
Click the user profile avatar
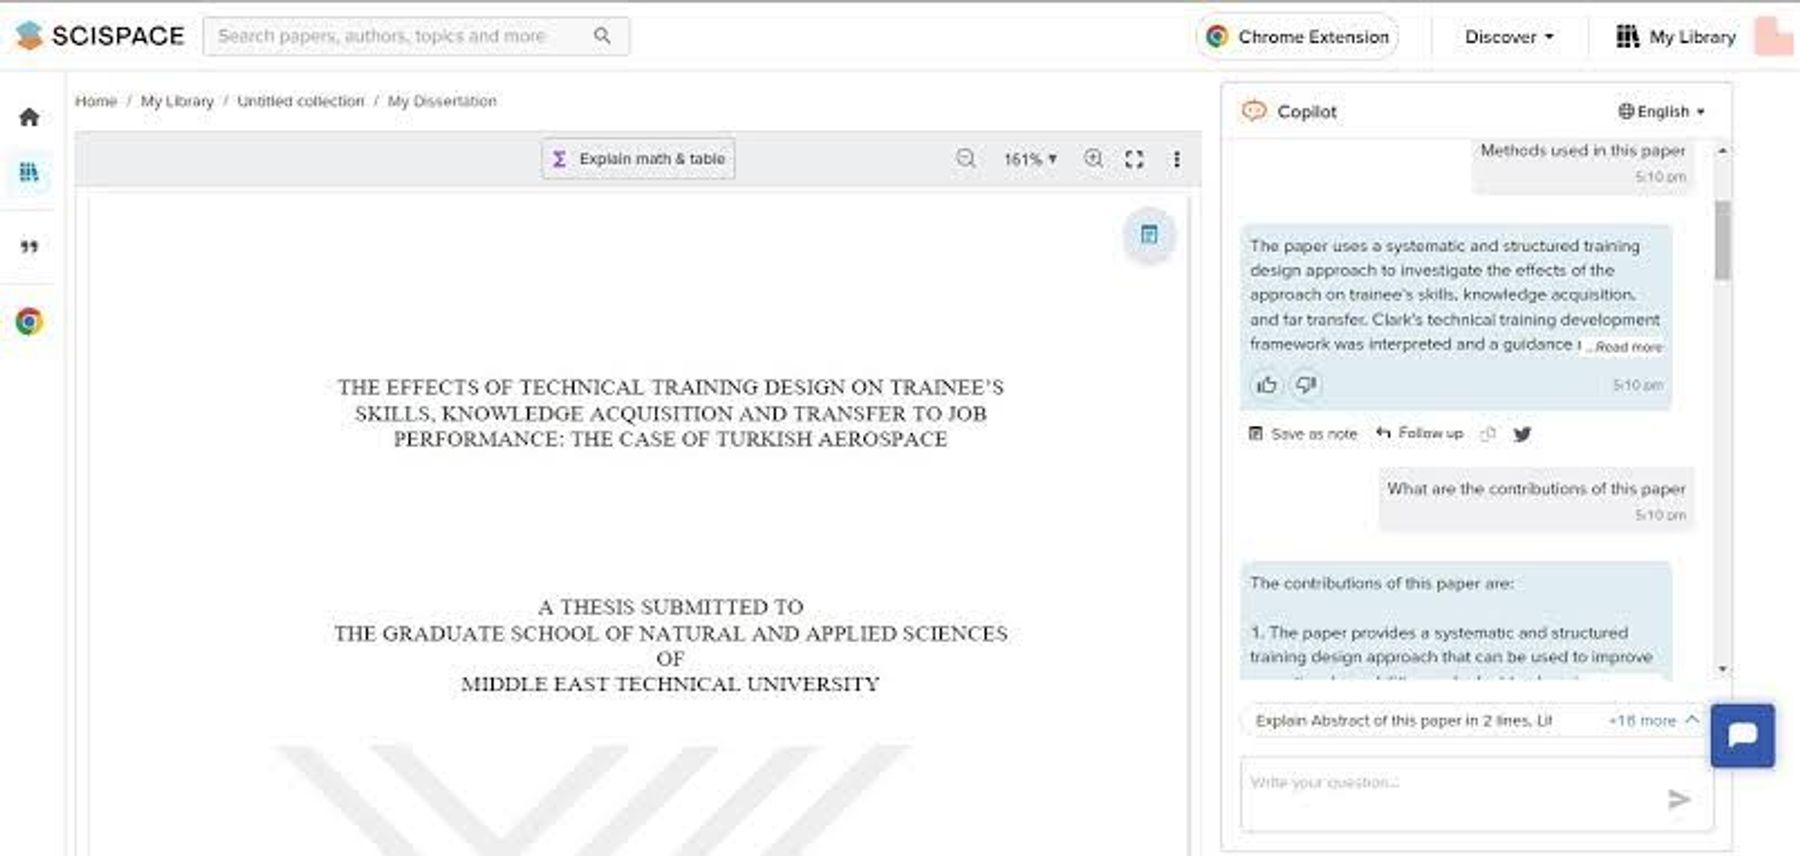1774,36
